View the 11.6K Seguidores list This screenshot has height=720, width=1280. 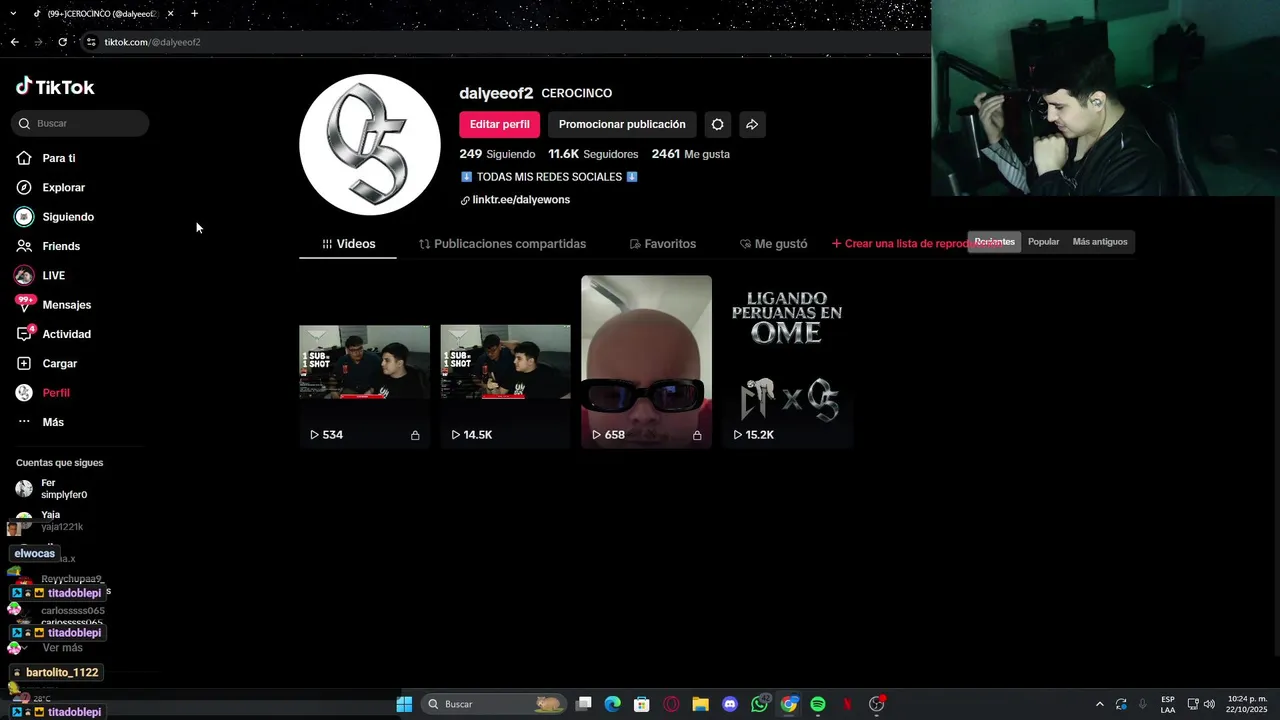coord(593,154)
